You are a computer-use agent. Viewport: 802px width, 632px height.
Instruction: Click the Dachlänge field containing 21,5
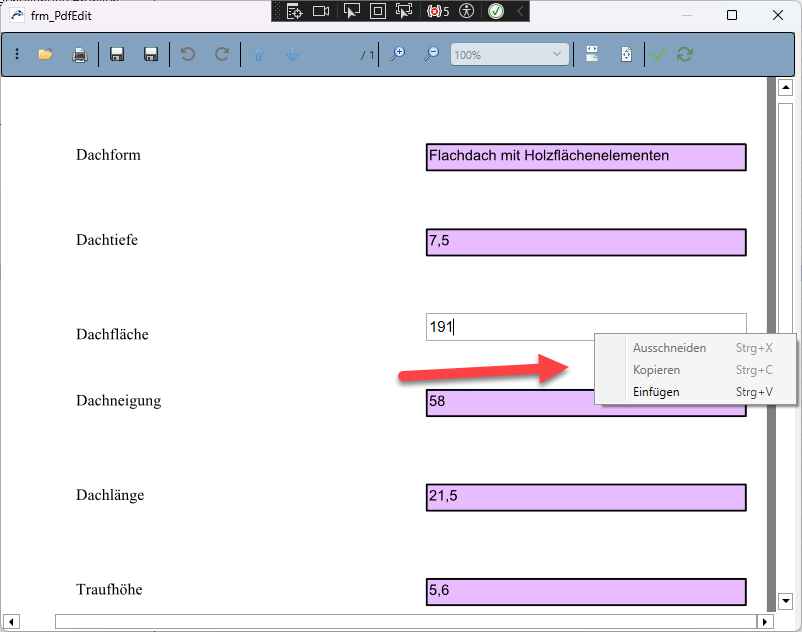[x=586, y=498]
